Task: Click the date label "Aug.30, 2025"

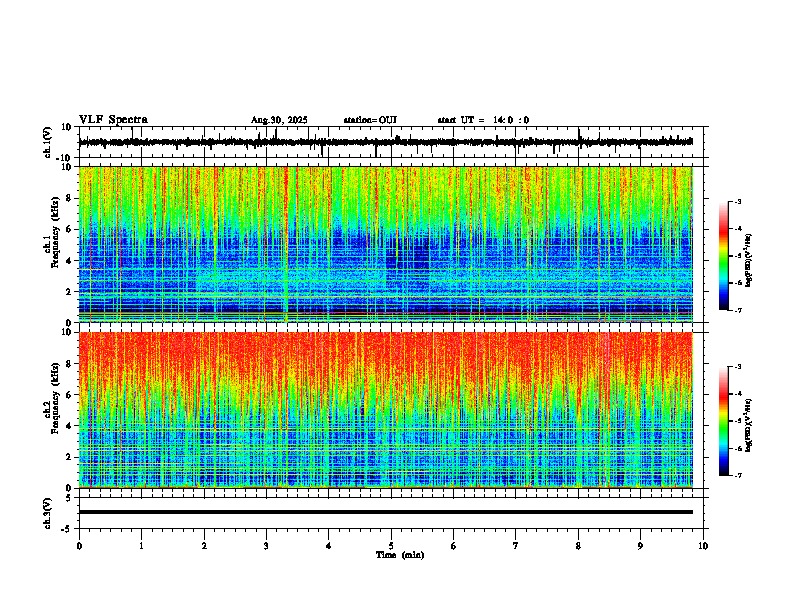Action: tap(279, 120)
